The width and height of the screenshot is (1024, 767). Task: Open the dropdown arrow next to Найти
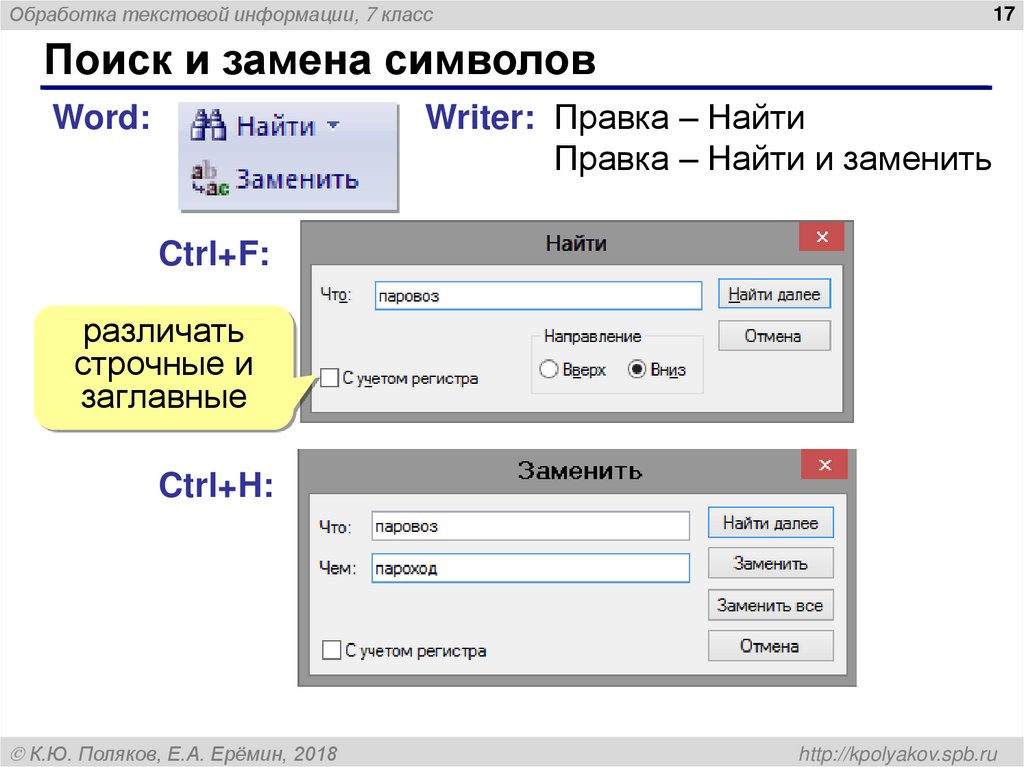(333, 124)
